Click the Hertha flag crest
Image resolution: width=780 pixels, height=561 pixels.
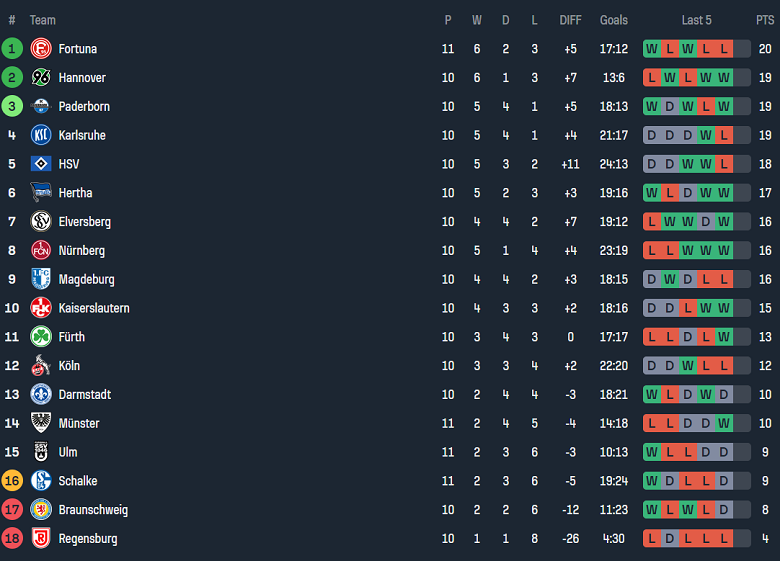(x=41, y=193)
